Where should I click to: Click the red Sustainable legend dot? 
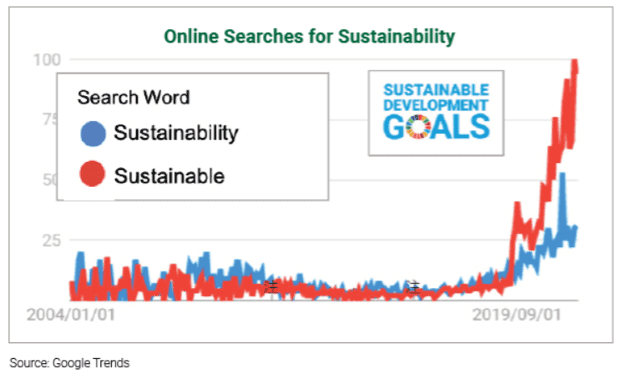(x=92, y=174)
